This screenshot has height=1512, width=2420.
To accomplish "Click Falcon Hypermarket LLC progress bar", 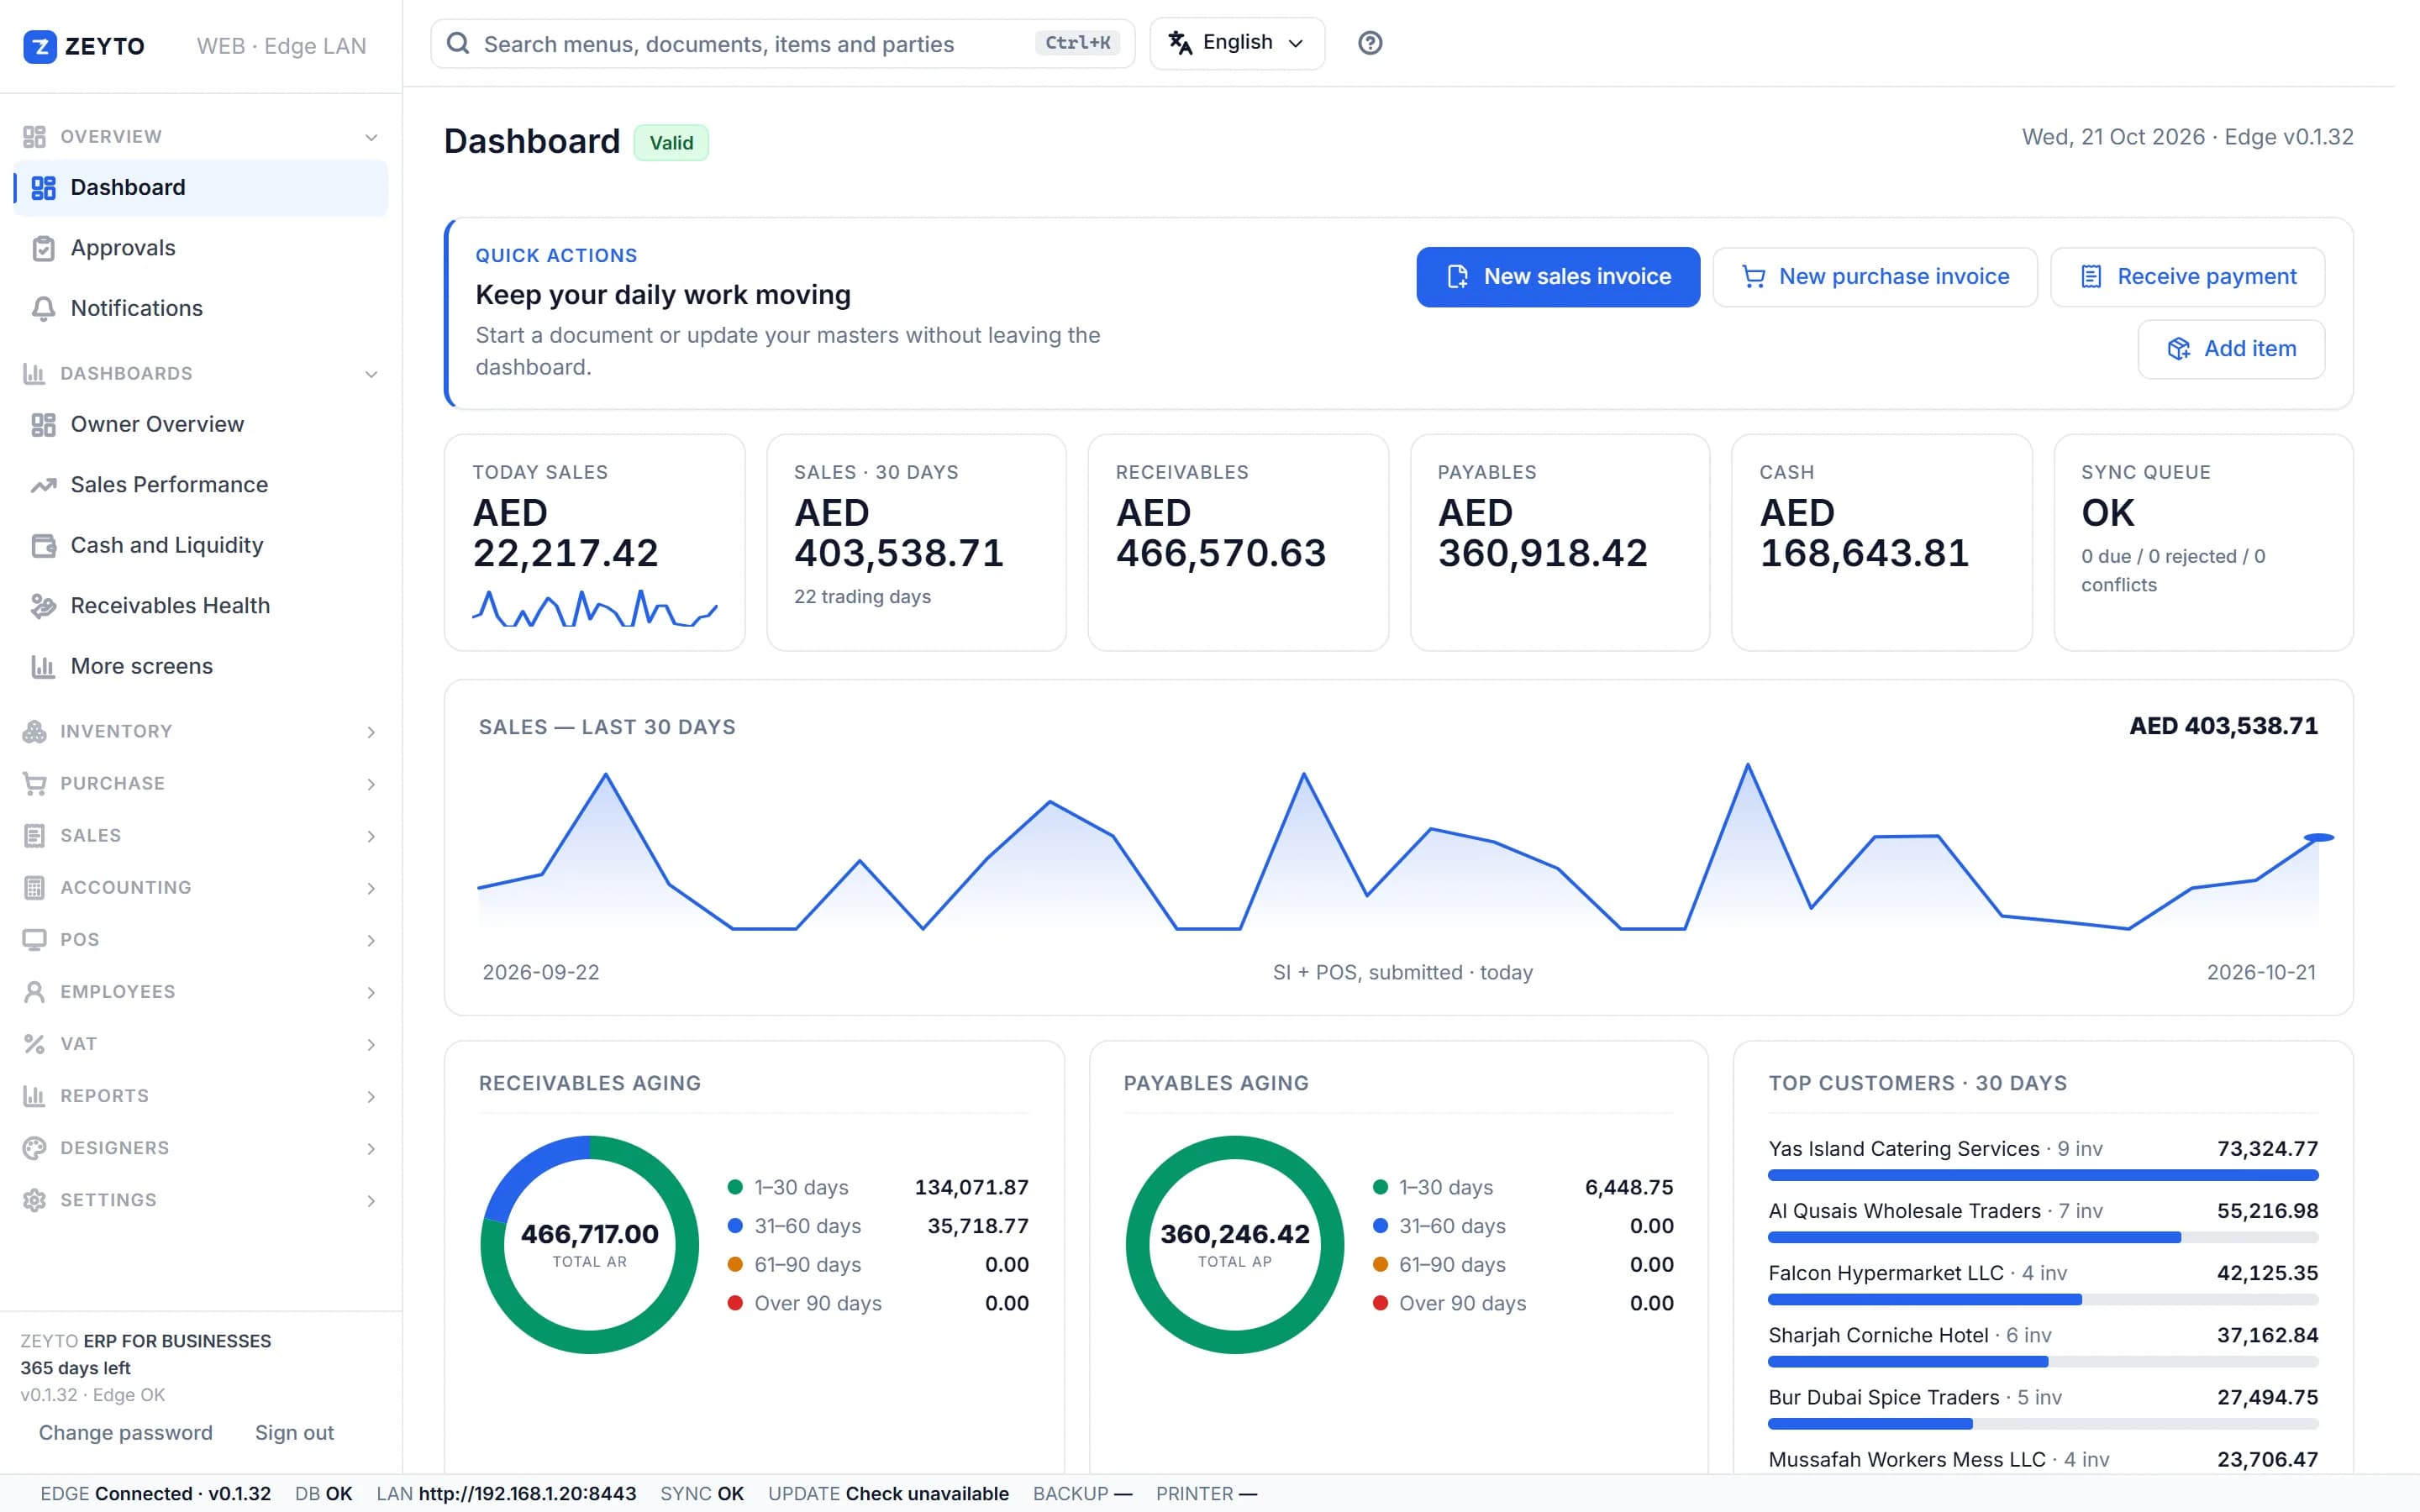I will [2042, 1300].
